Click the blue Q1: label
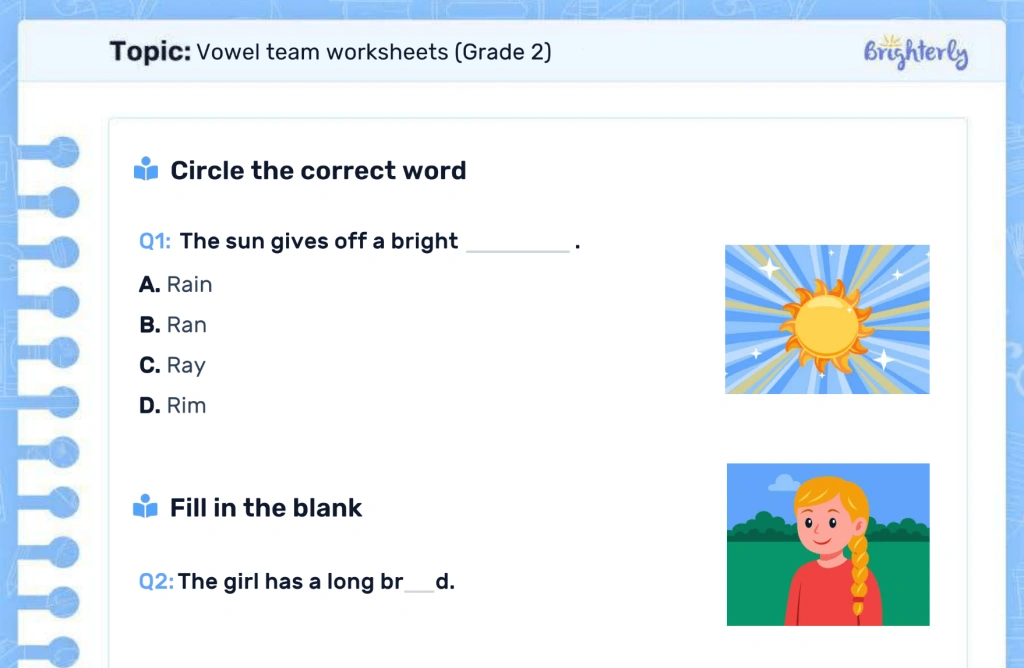 click(155, 241)
